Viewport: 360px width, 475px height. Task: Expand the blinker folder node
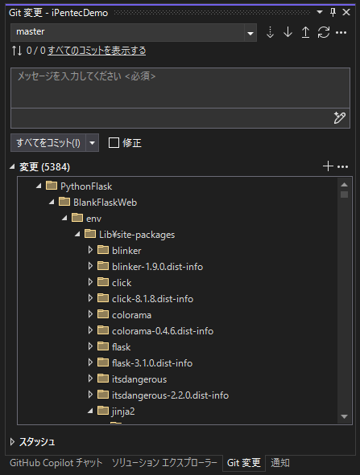point(90,250)
